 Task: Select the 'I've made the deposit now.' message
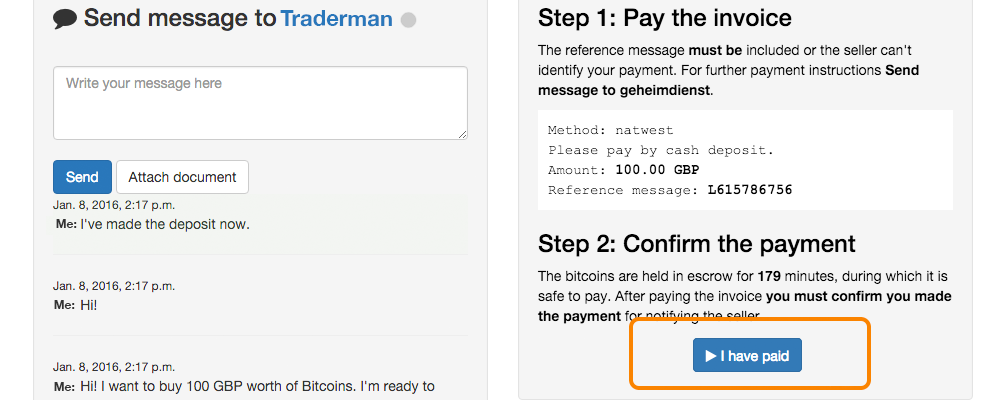coord(165,224)
